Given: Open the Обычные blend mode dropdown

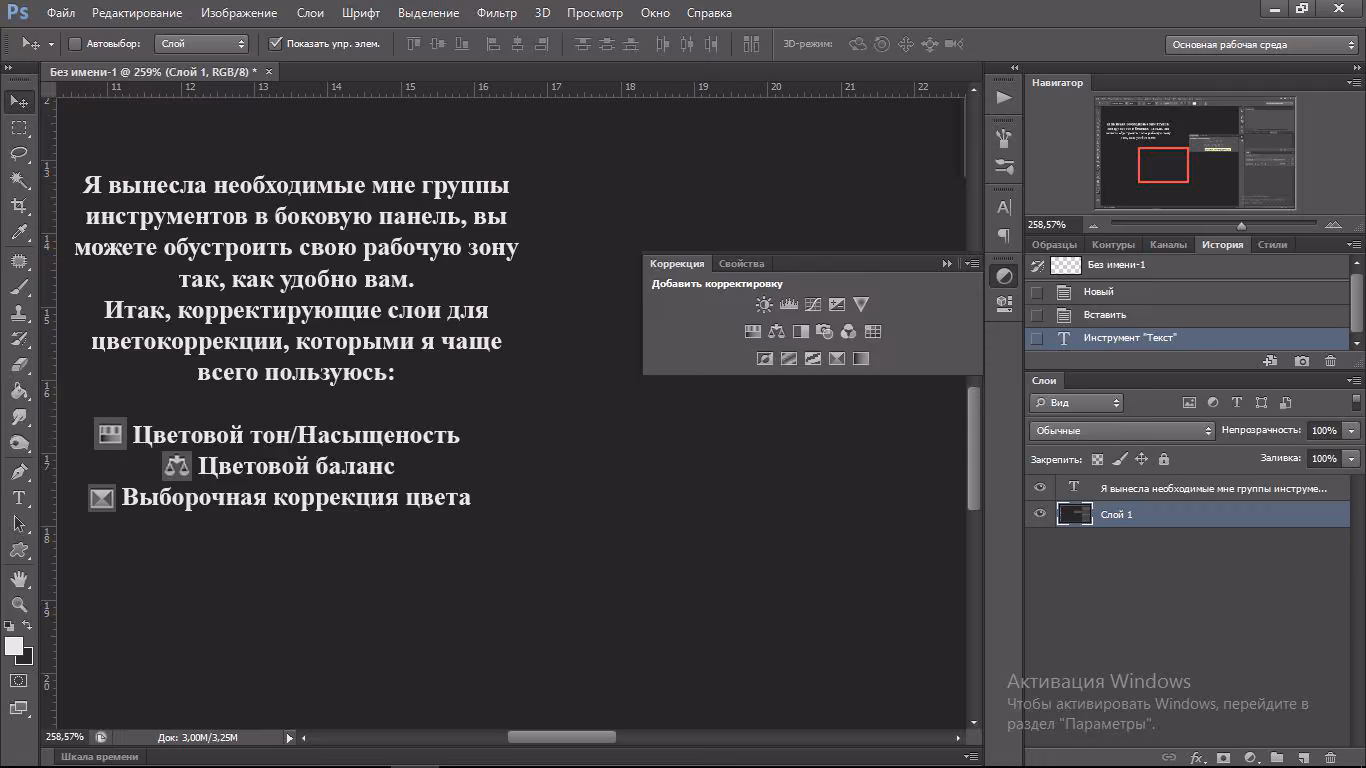Looking at the screenshot, I should tap(1122, 431).
